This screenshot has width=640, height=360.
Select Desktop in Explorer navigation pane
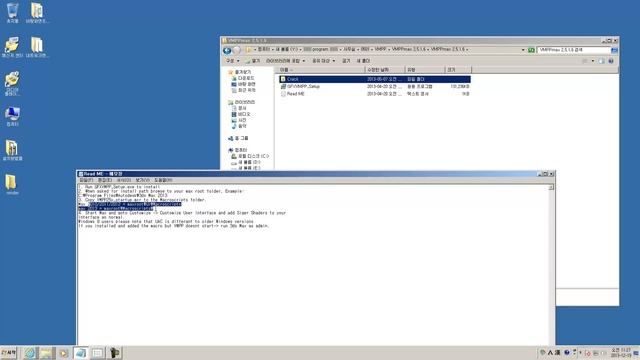coord(243,84)
